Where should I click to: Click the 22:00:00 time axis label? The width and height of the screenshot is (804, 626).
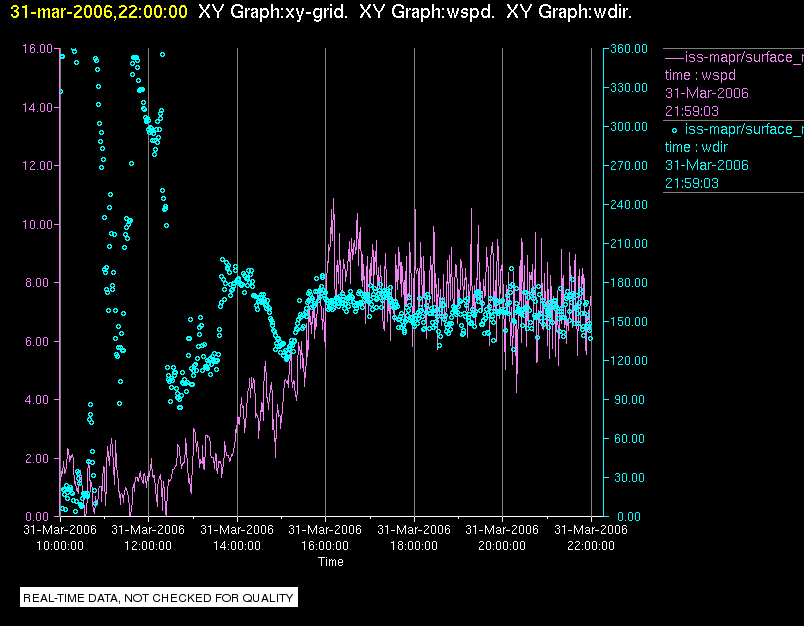click(591, 546)
